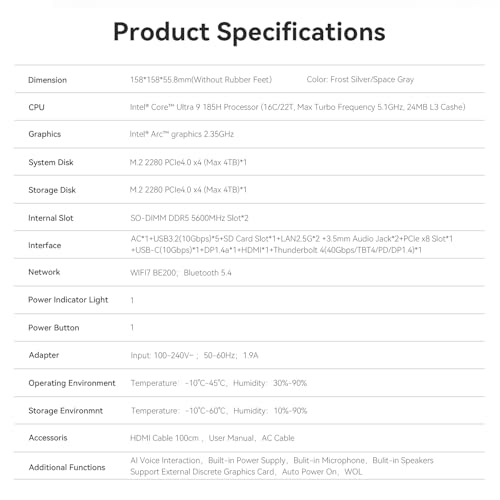The width and height of the screenshot is (500, 500).
Task: Click the CPU row label
Action: pos(36,107)
